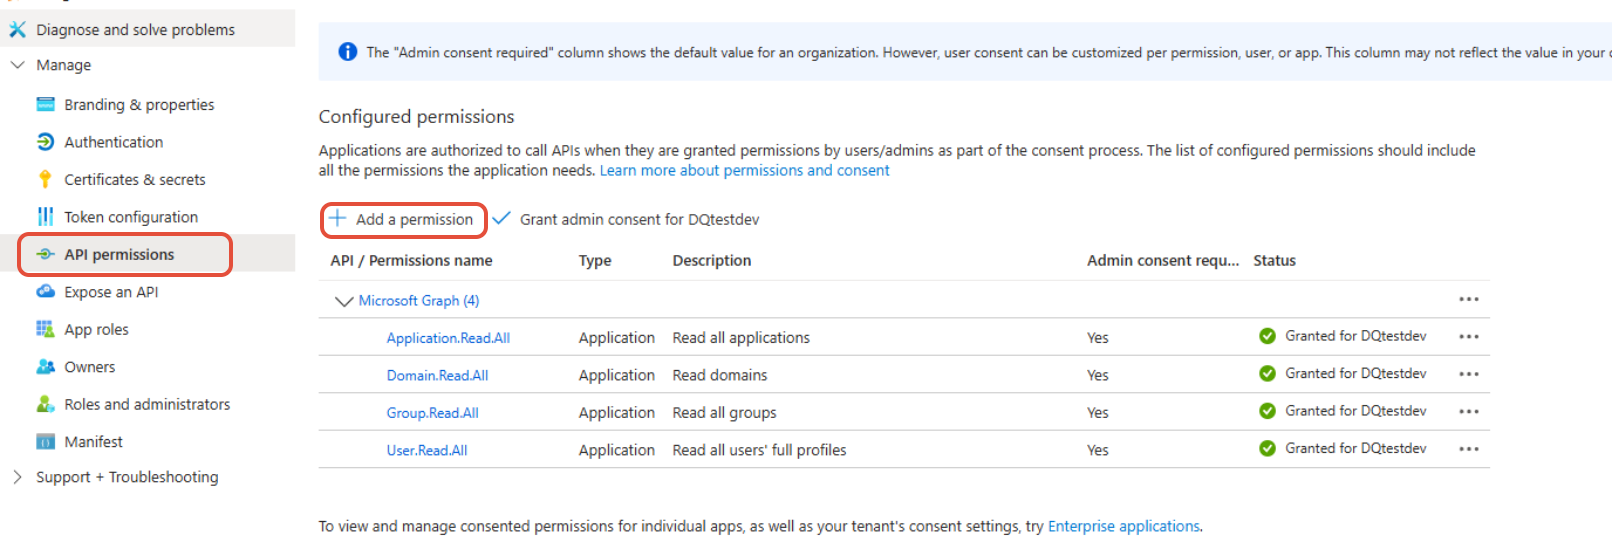Go to Authentication settings

pos(113,142)
